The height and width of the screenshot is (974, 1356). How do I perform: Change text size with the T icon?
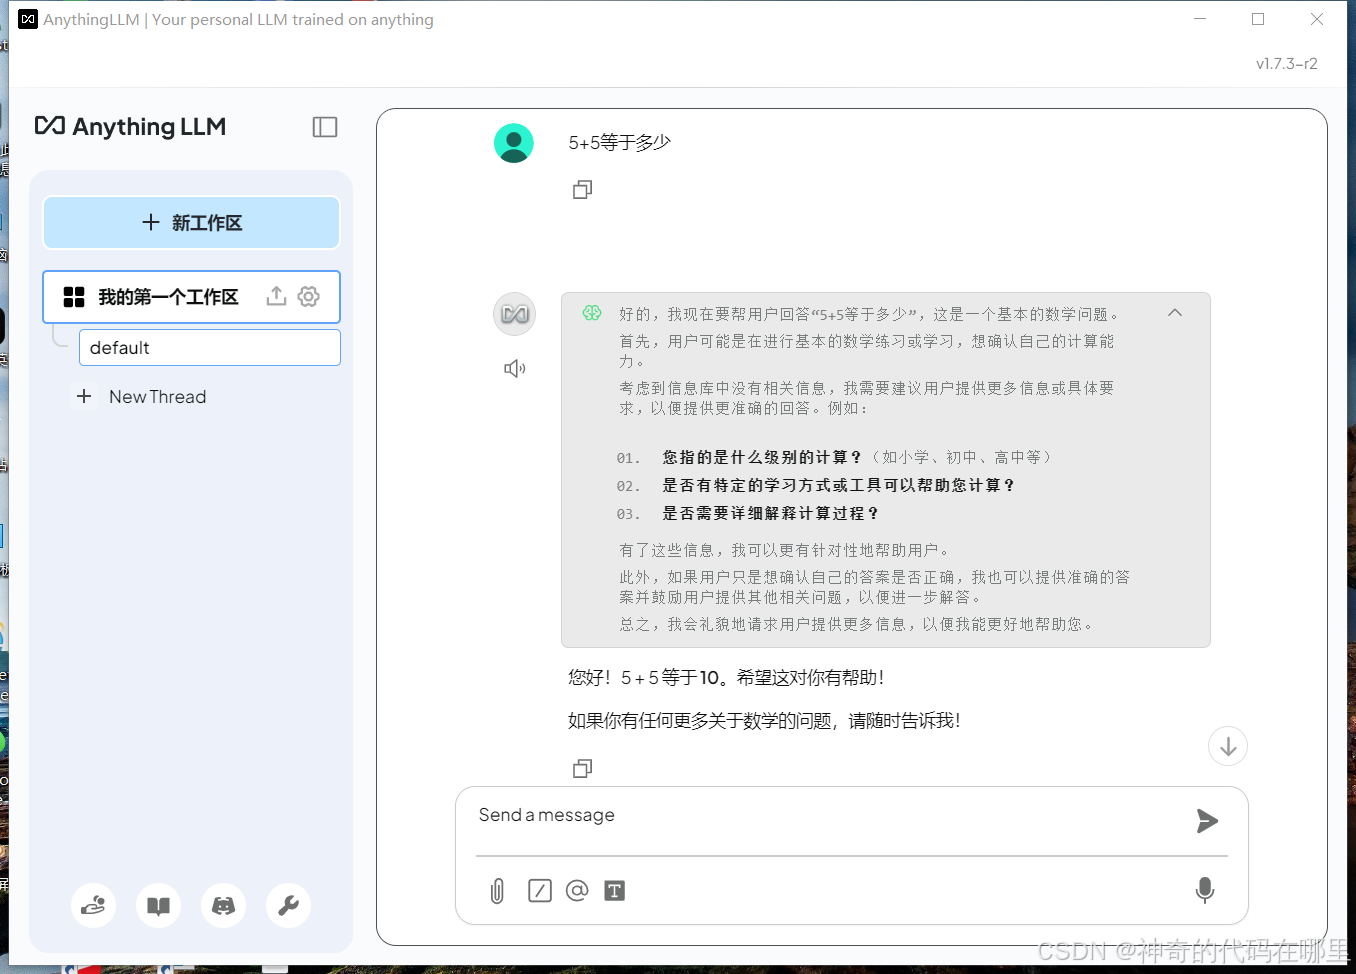click(615, 891)
